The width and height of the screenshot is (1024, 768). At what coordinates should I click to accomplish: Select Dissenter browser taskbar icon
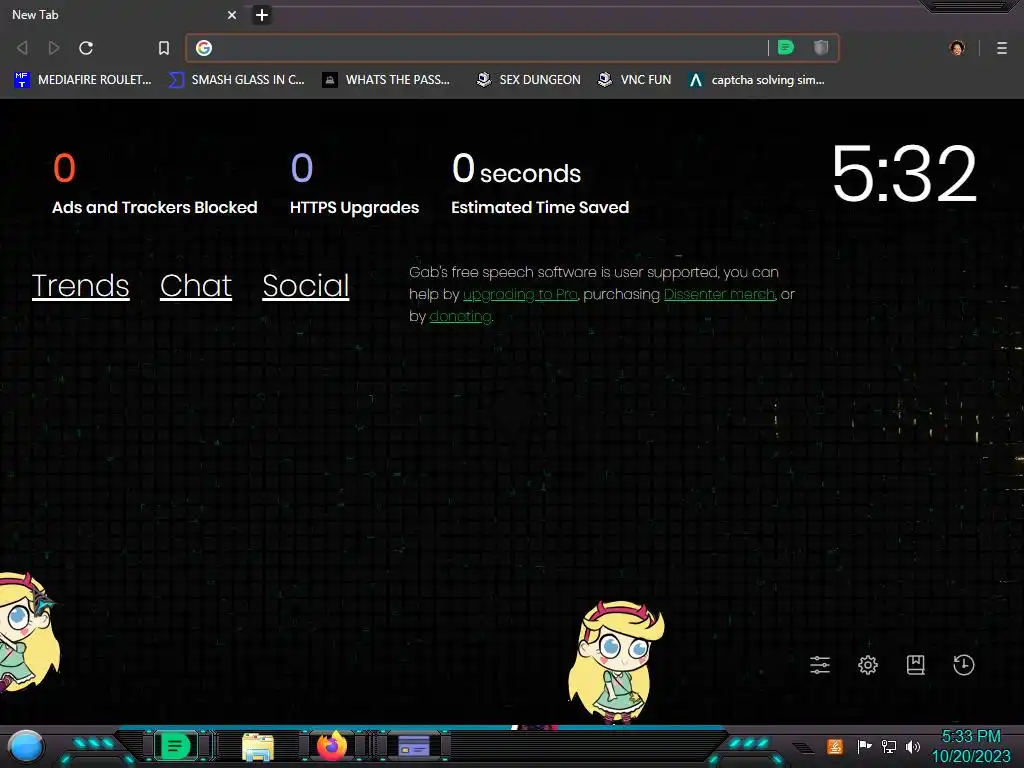(175, 746)
